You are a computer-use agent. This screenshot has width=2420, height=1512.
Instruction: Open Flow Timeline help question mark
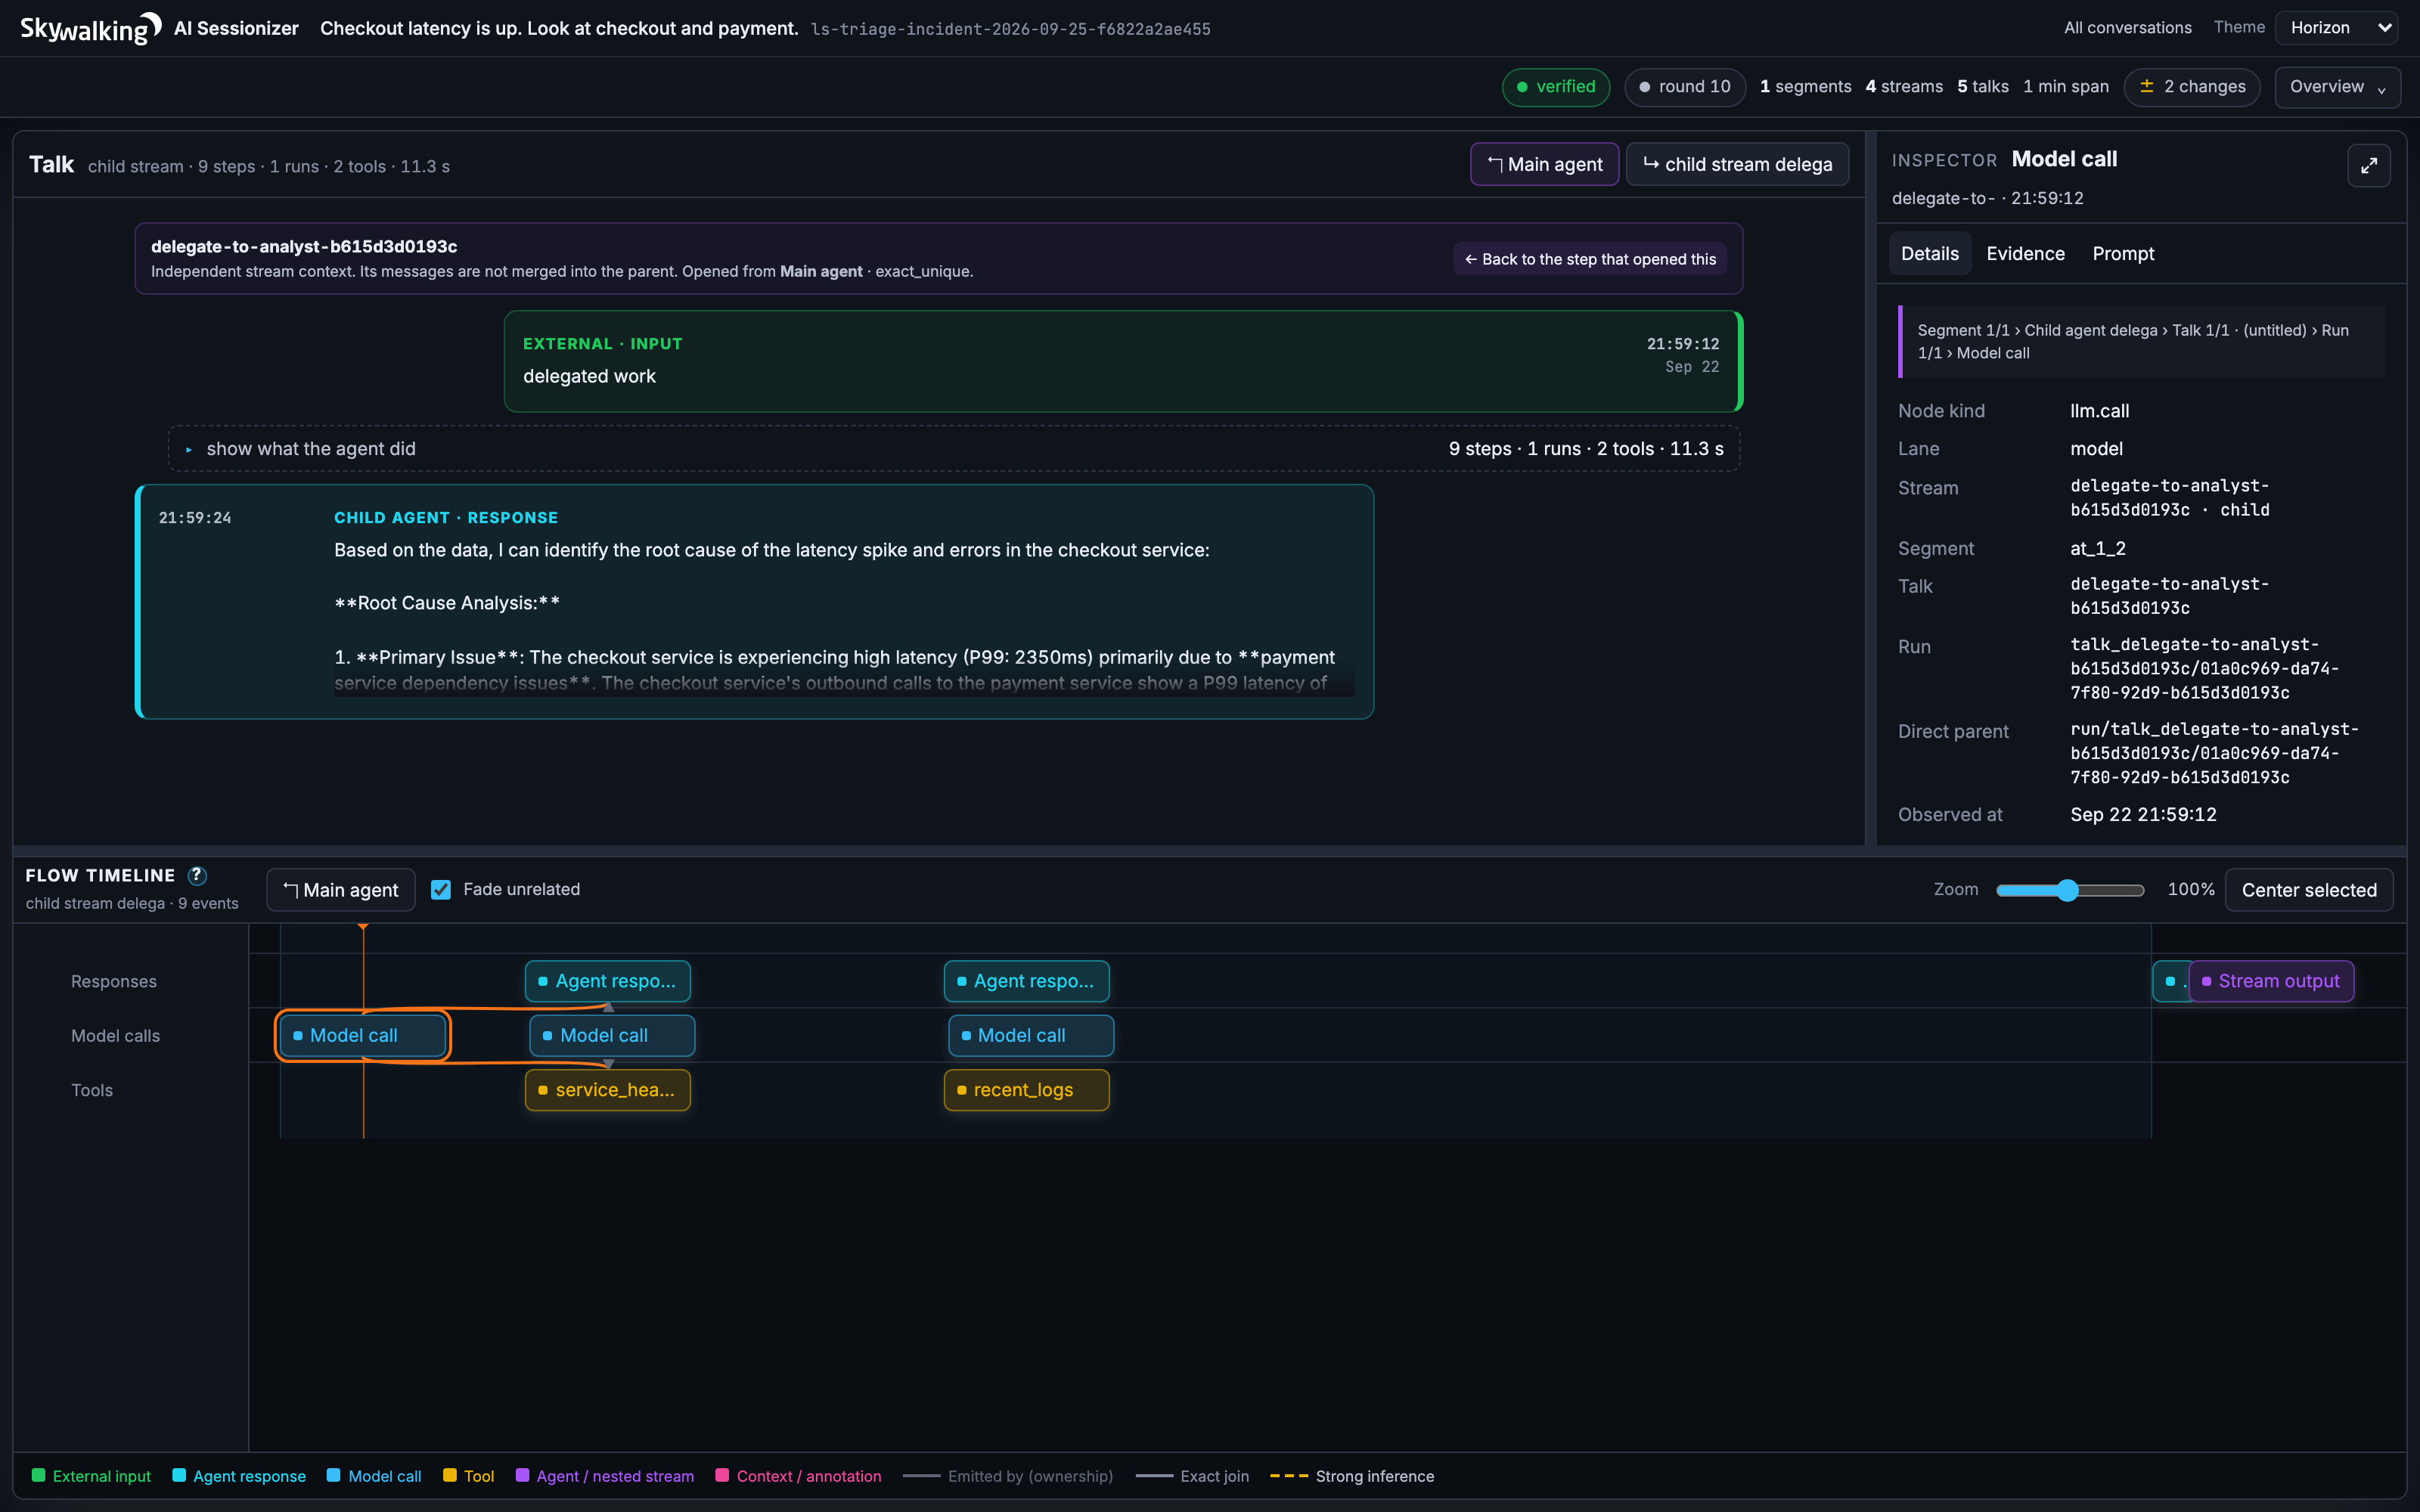click(x=198, y=875)
